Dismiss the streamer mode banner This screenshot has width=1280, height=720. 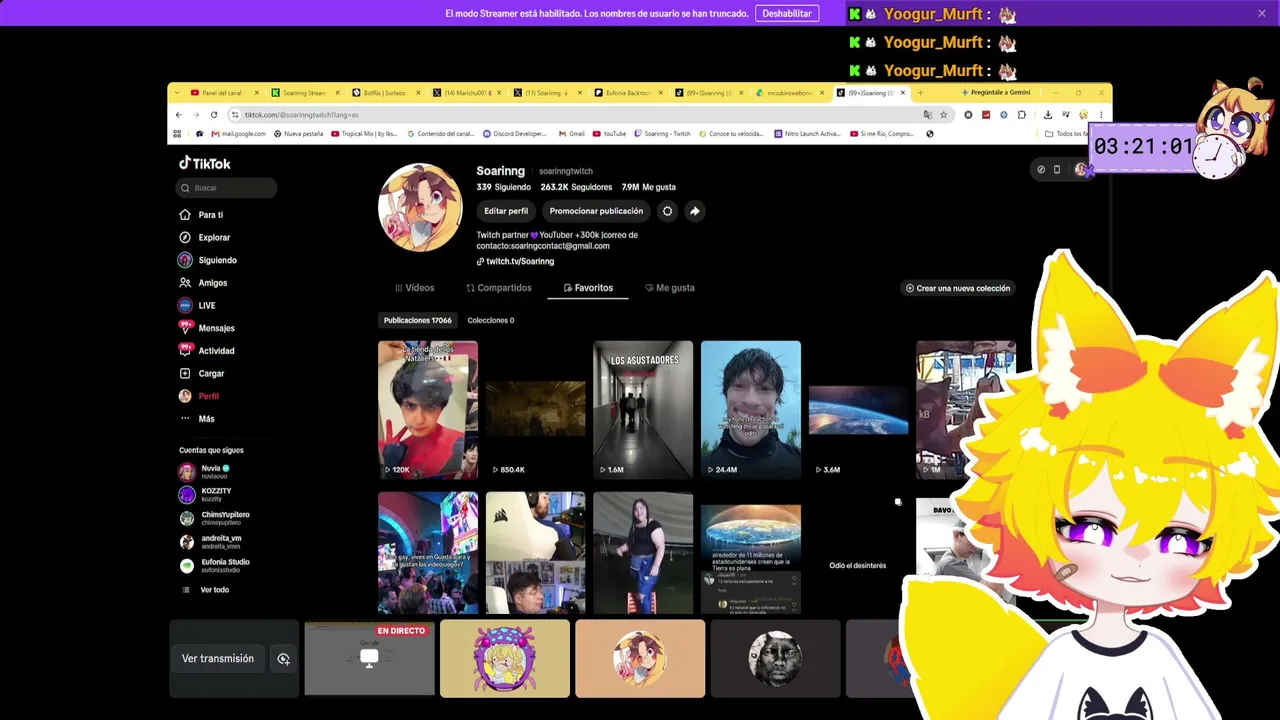[x=1262, y=13]
